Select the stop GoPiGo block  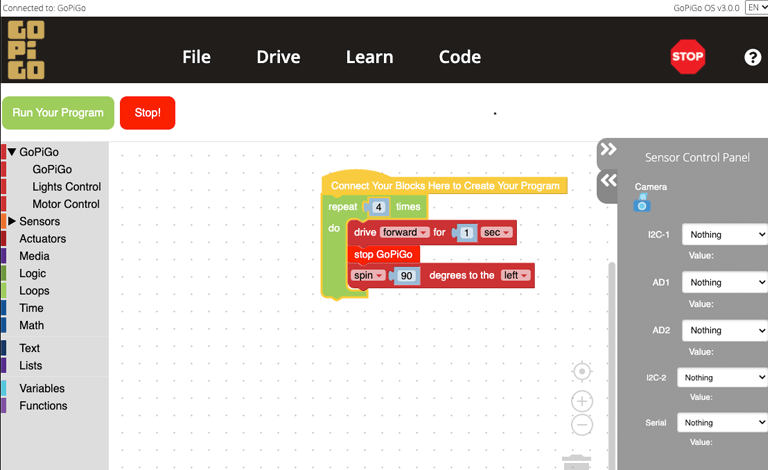point(383,255)
